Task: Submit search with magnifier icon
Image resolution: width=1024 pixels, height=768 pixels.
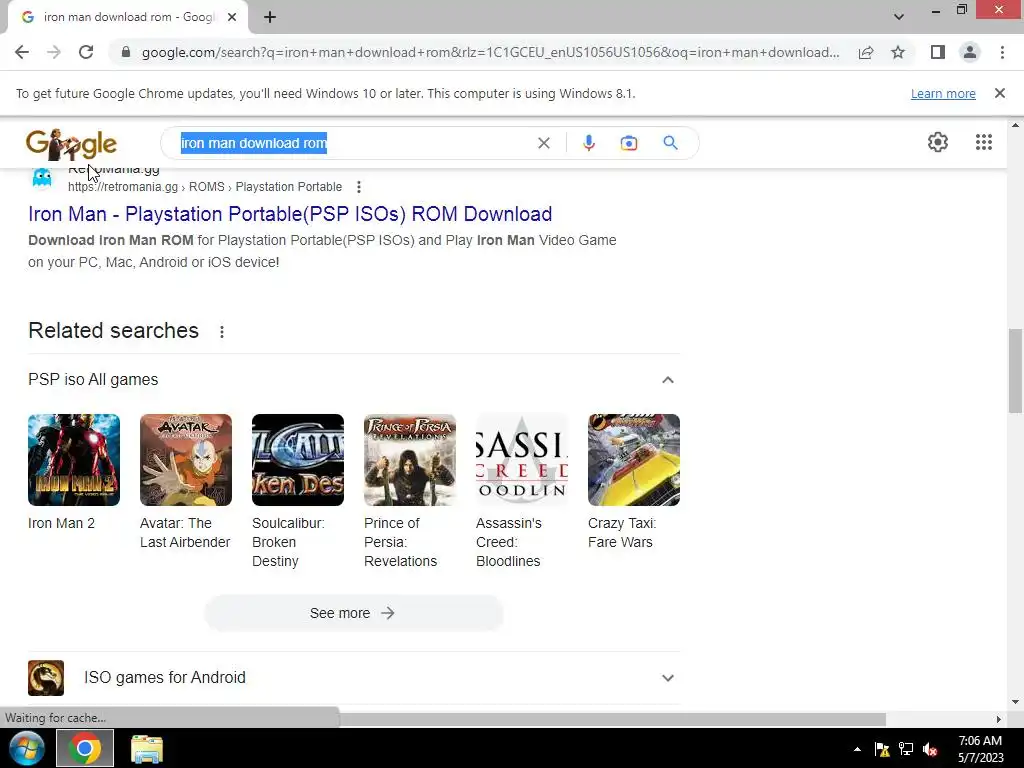Action: pos(670,143)
